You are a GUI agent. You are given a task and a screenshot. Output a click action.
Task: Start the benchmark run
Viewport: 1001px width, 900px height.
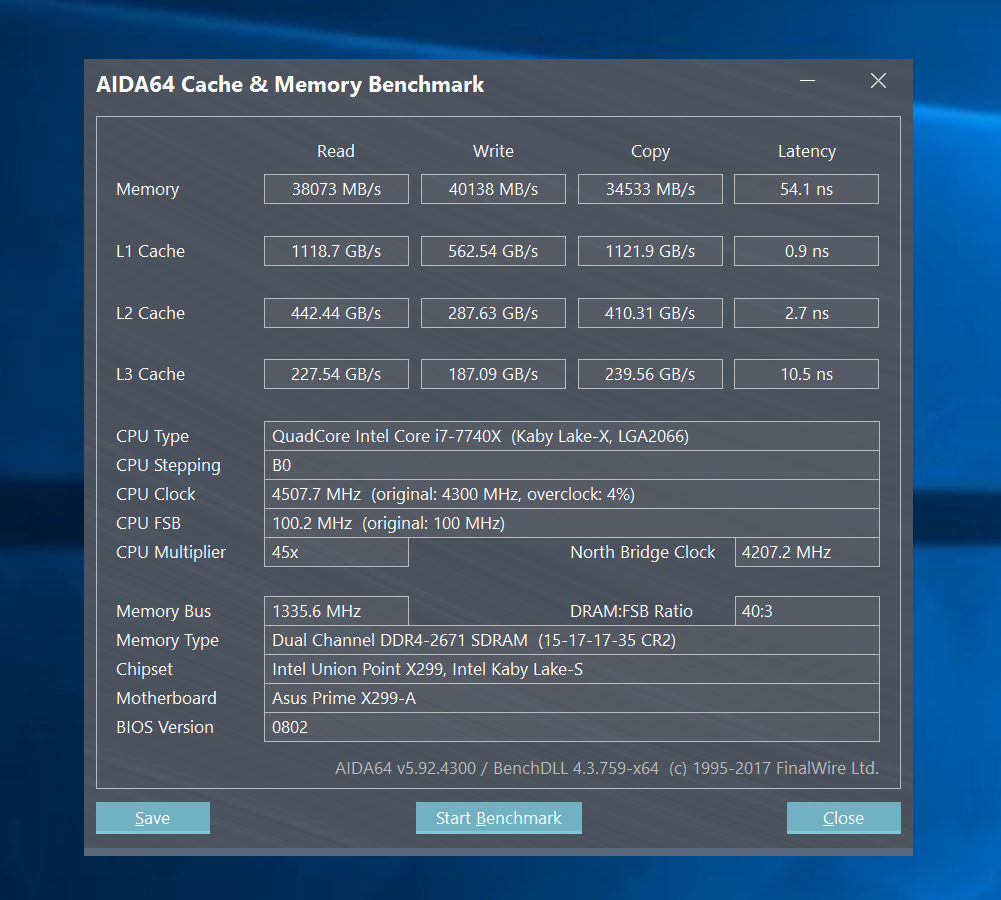pos(499,818)
